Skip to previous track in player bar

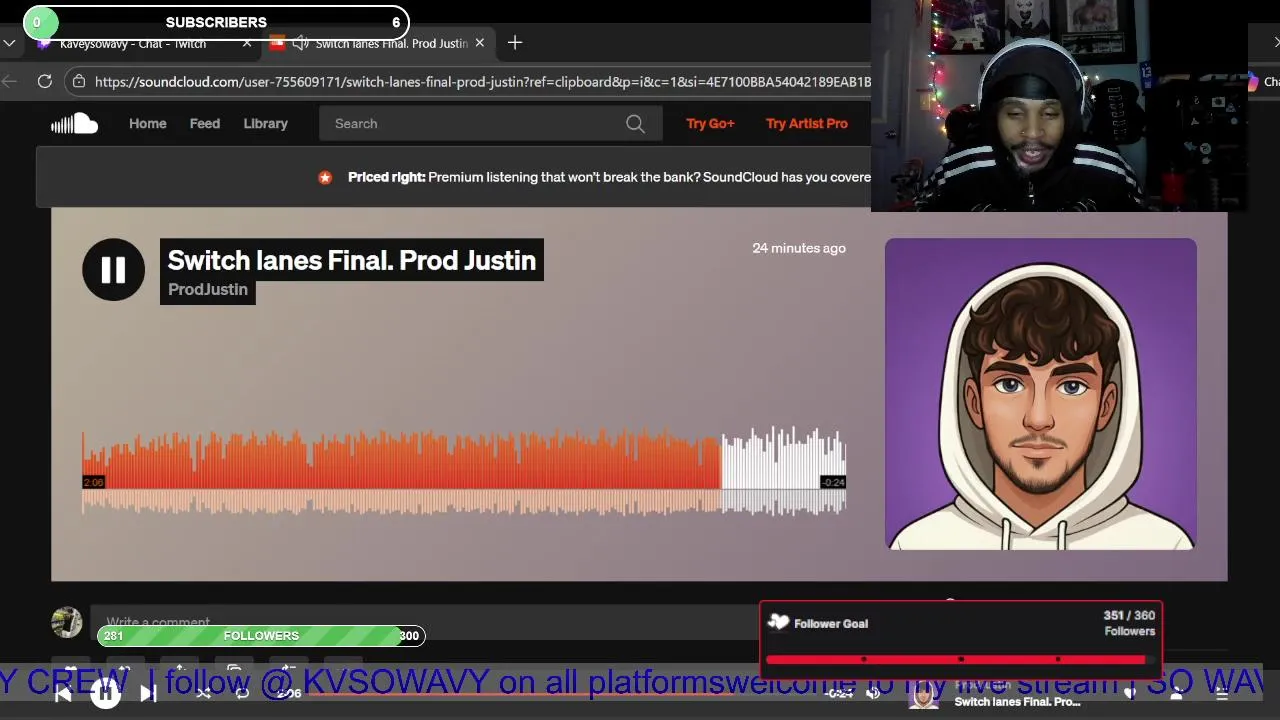point(62,693)
